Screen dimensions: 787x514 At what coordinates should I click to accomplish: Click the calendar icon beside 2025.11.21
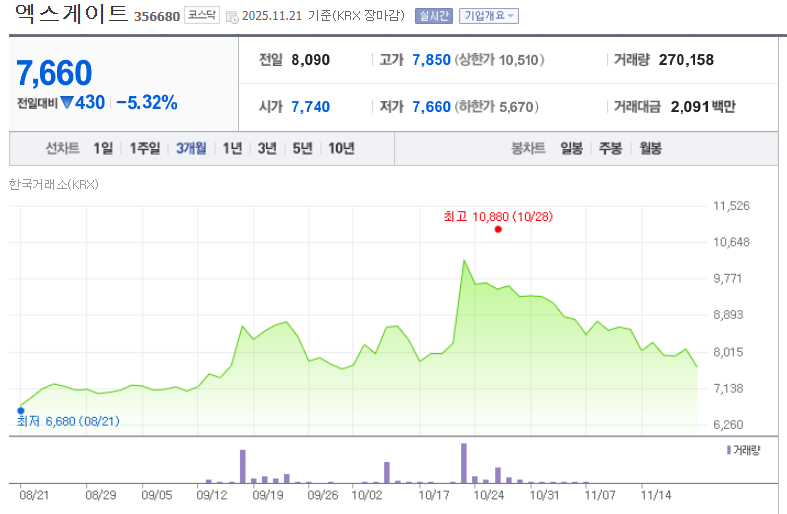(232, 17)
